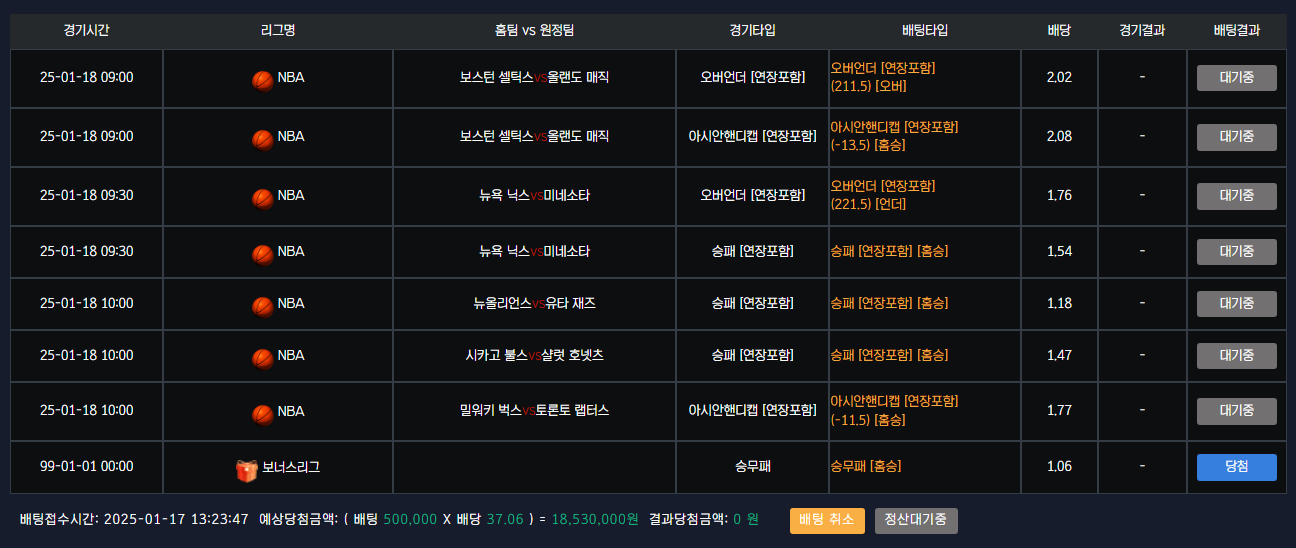Screen dimensions: 1296x548
Task: Click the basketball icon in 밀워키 벅스 row
Action: 262,413
